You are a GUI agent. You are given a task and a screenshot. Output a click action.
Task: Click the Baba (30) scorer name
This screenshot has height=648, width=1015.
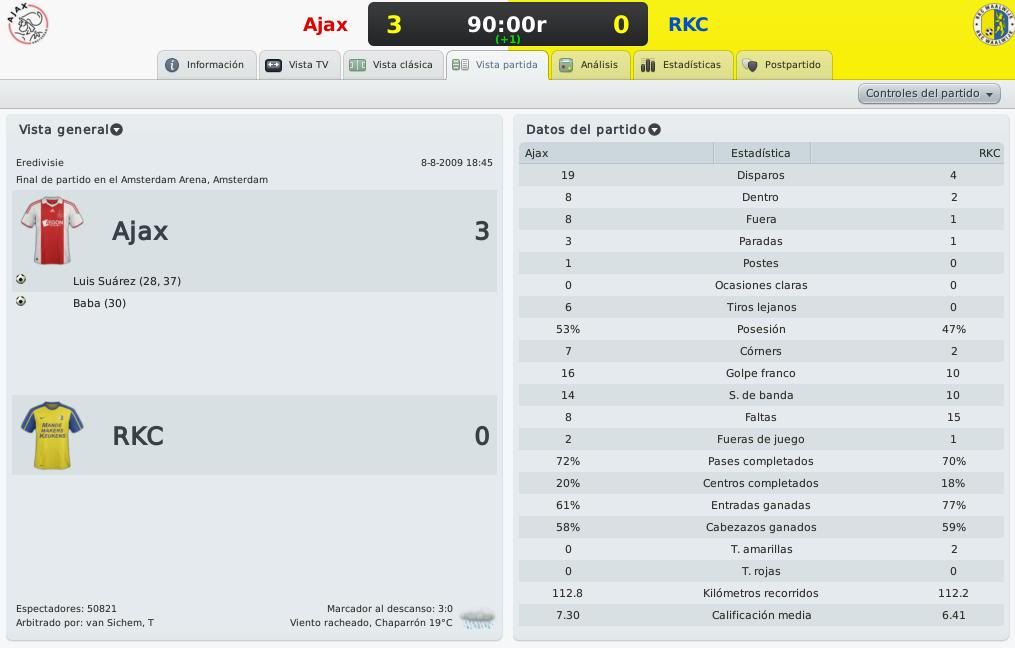point(100,304)
